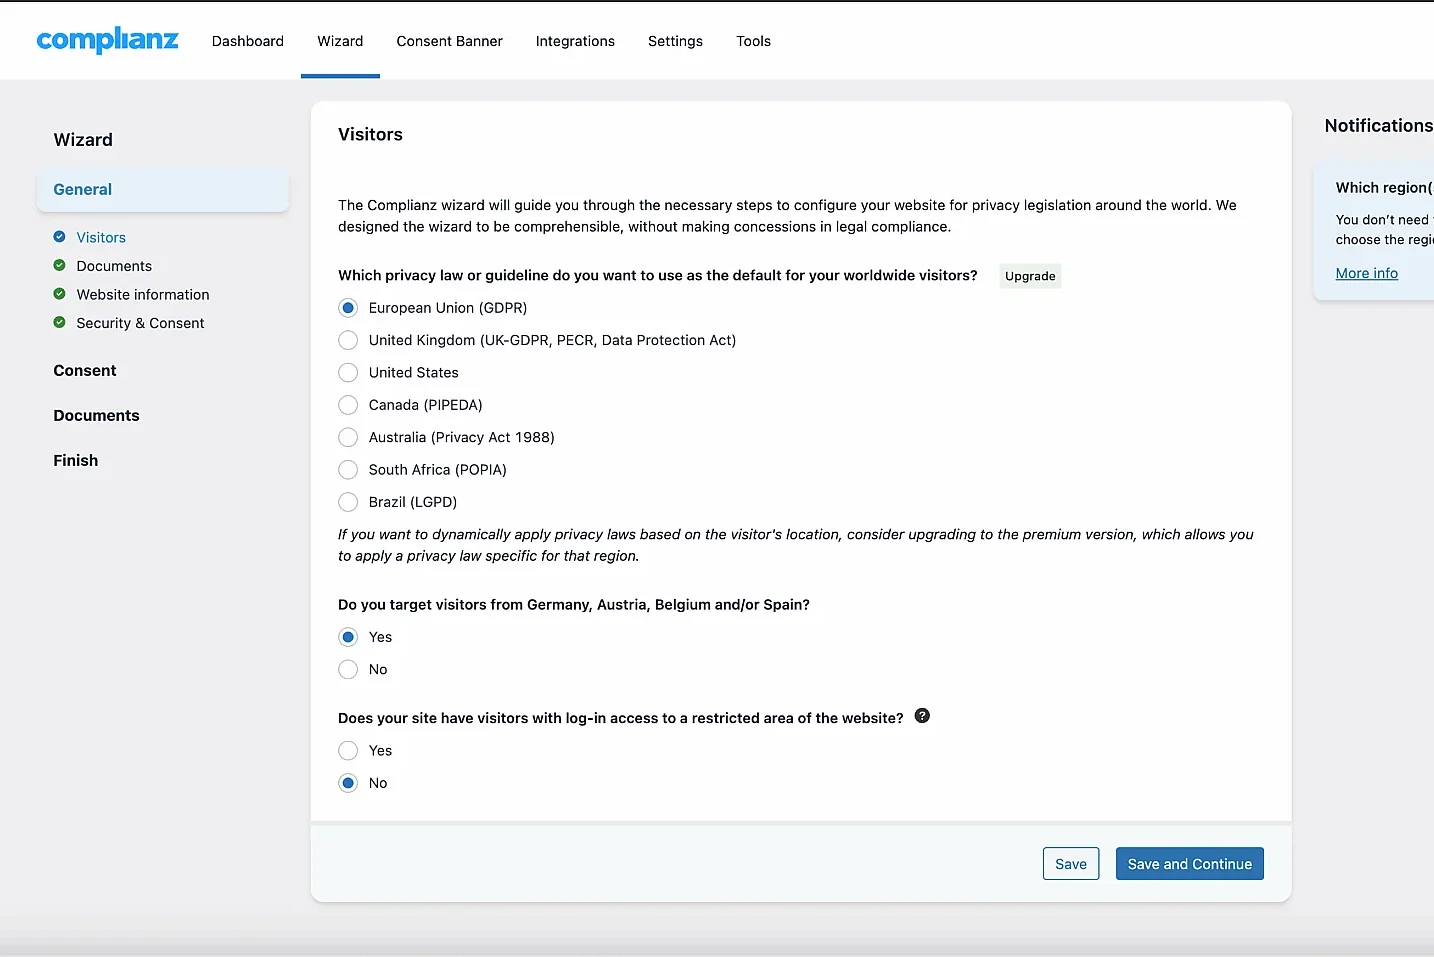The image size is (1434, 957).
Task: Expand the General wizard section
Action: coord(163,189)
